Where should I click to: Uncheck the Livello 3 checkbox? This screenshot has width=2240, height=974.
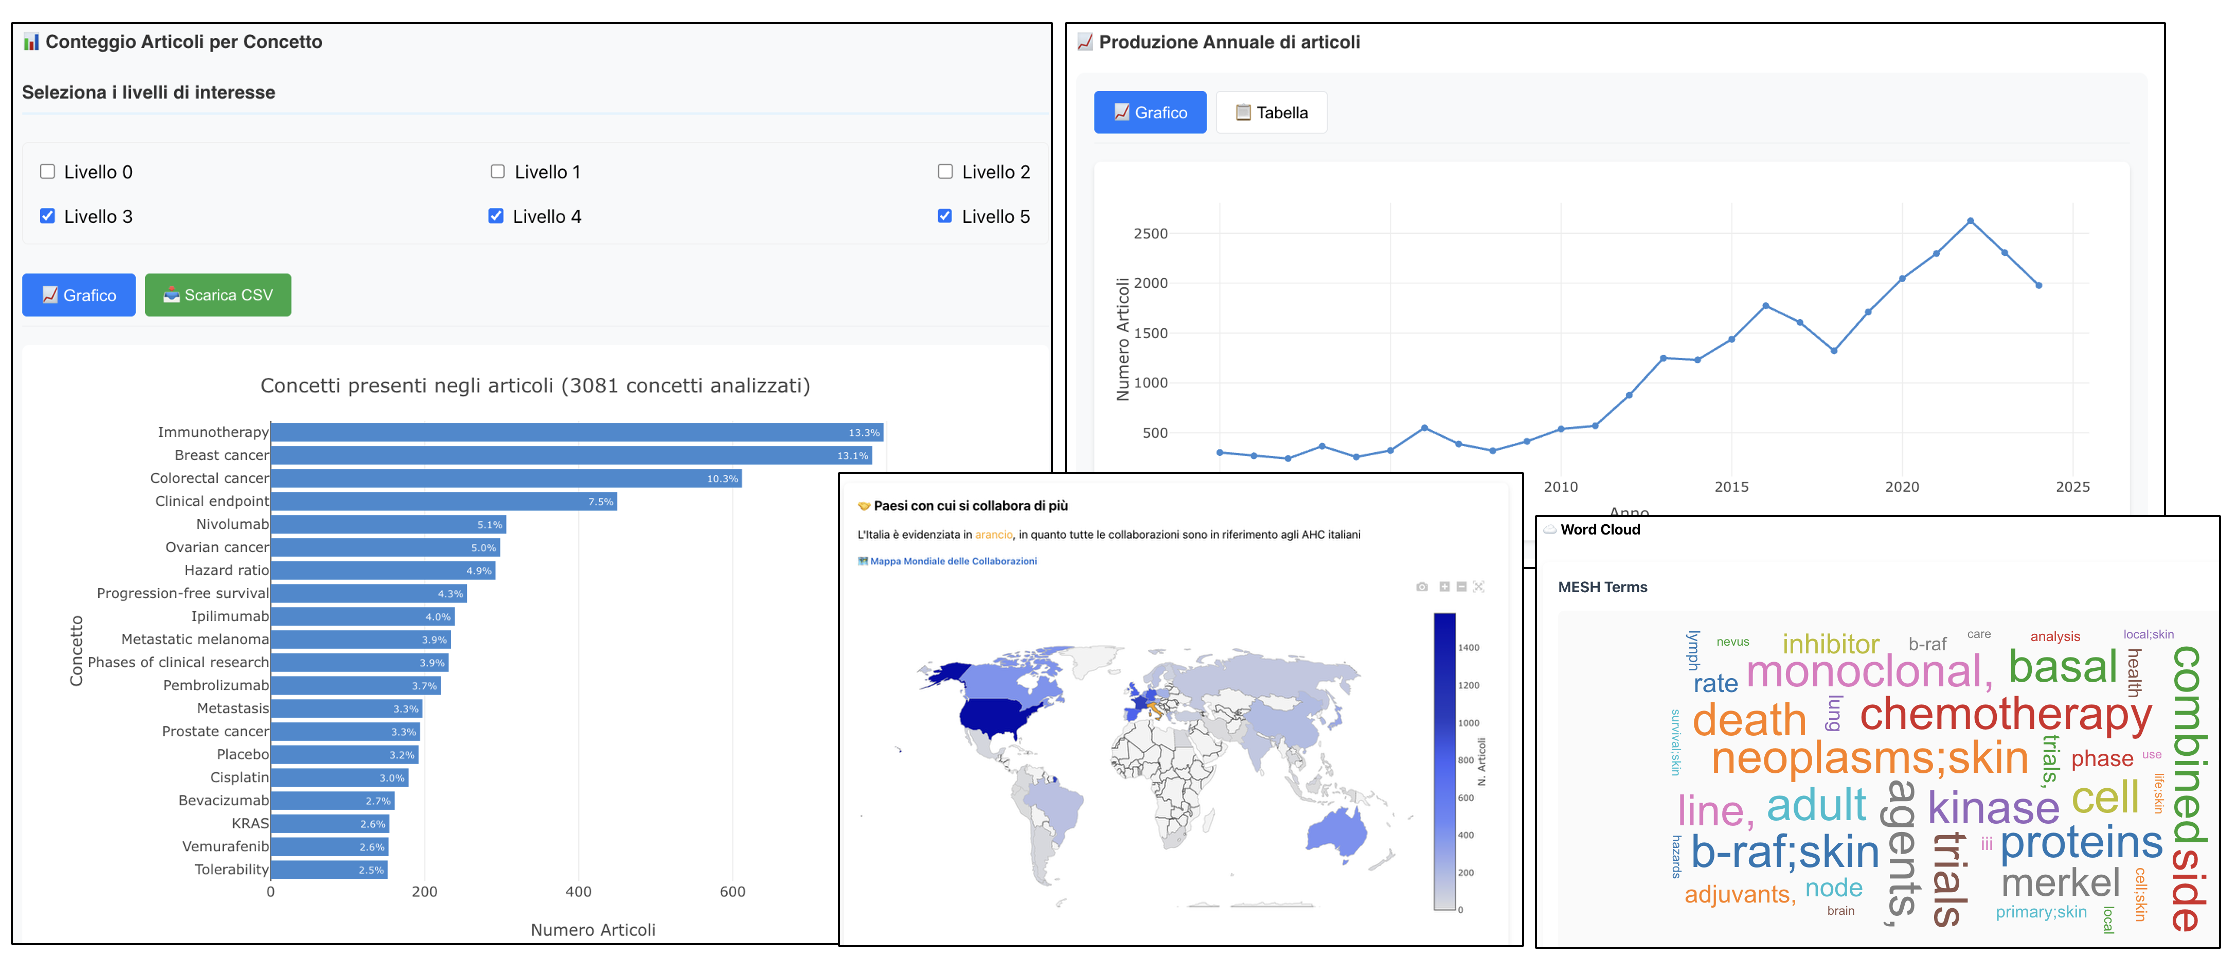tap(47, 216)
